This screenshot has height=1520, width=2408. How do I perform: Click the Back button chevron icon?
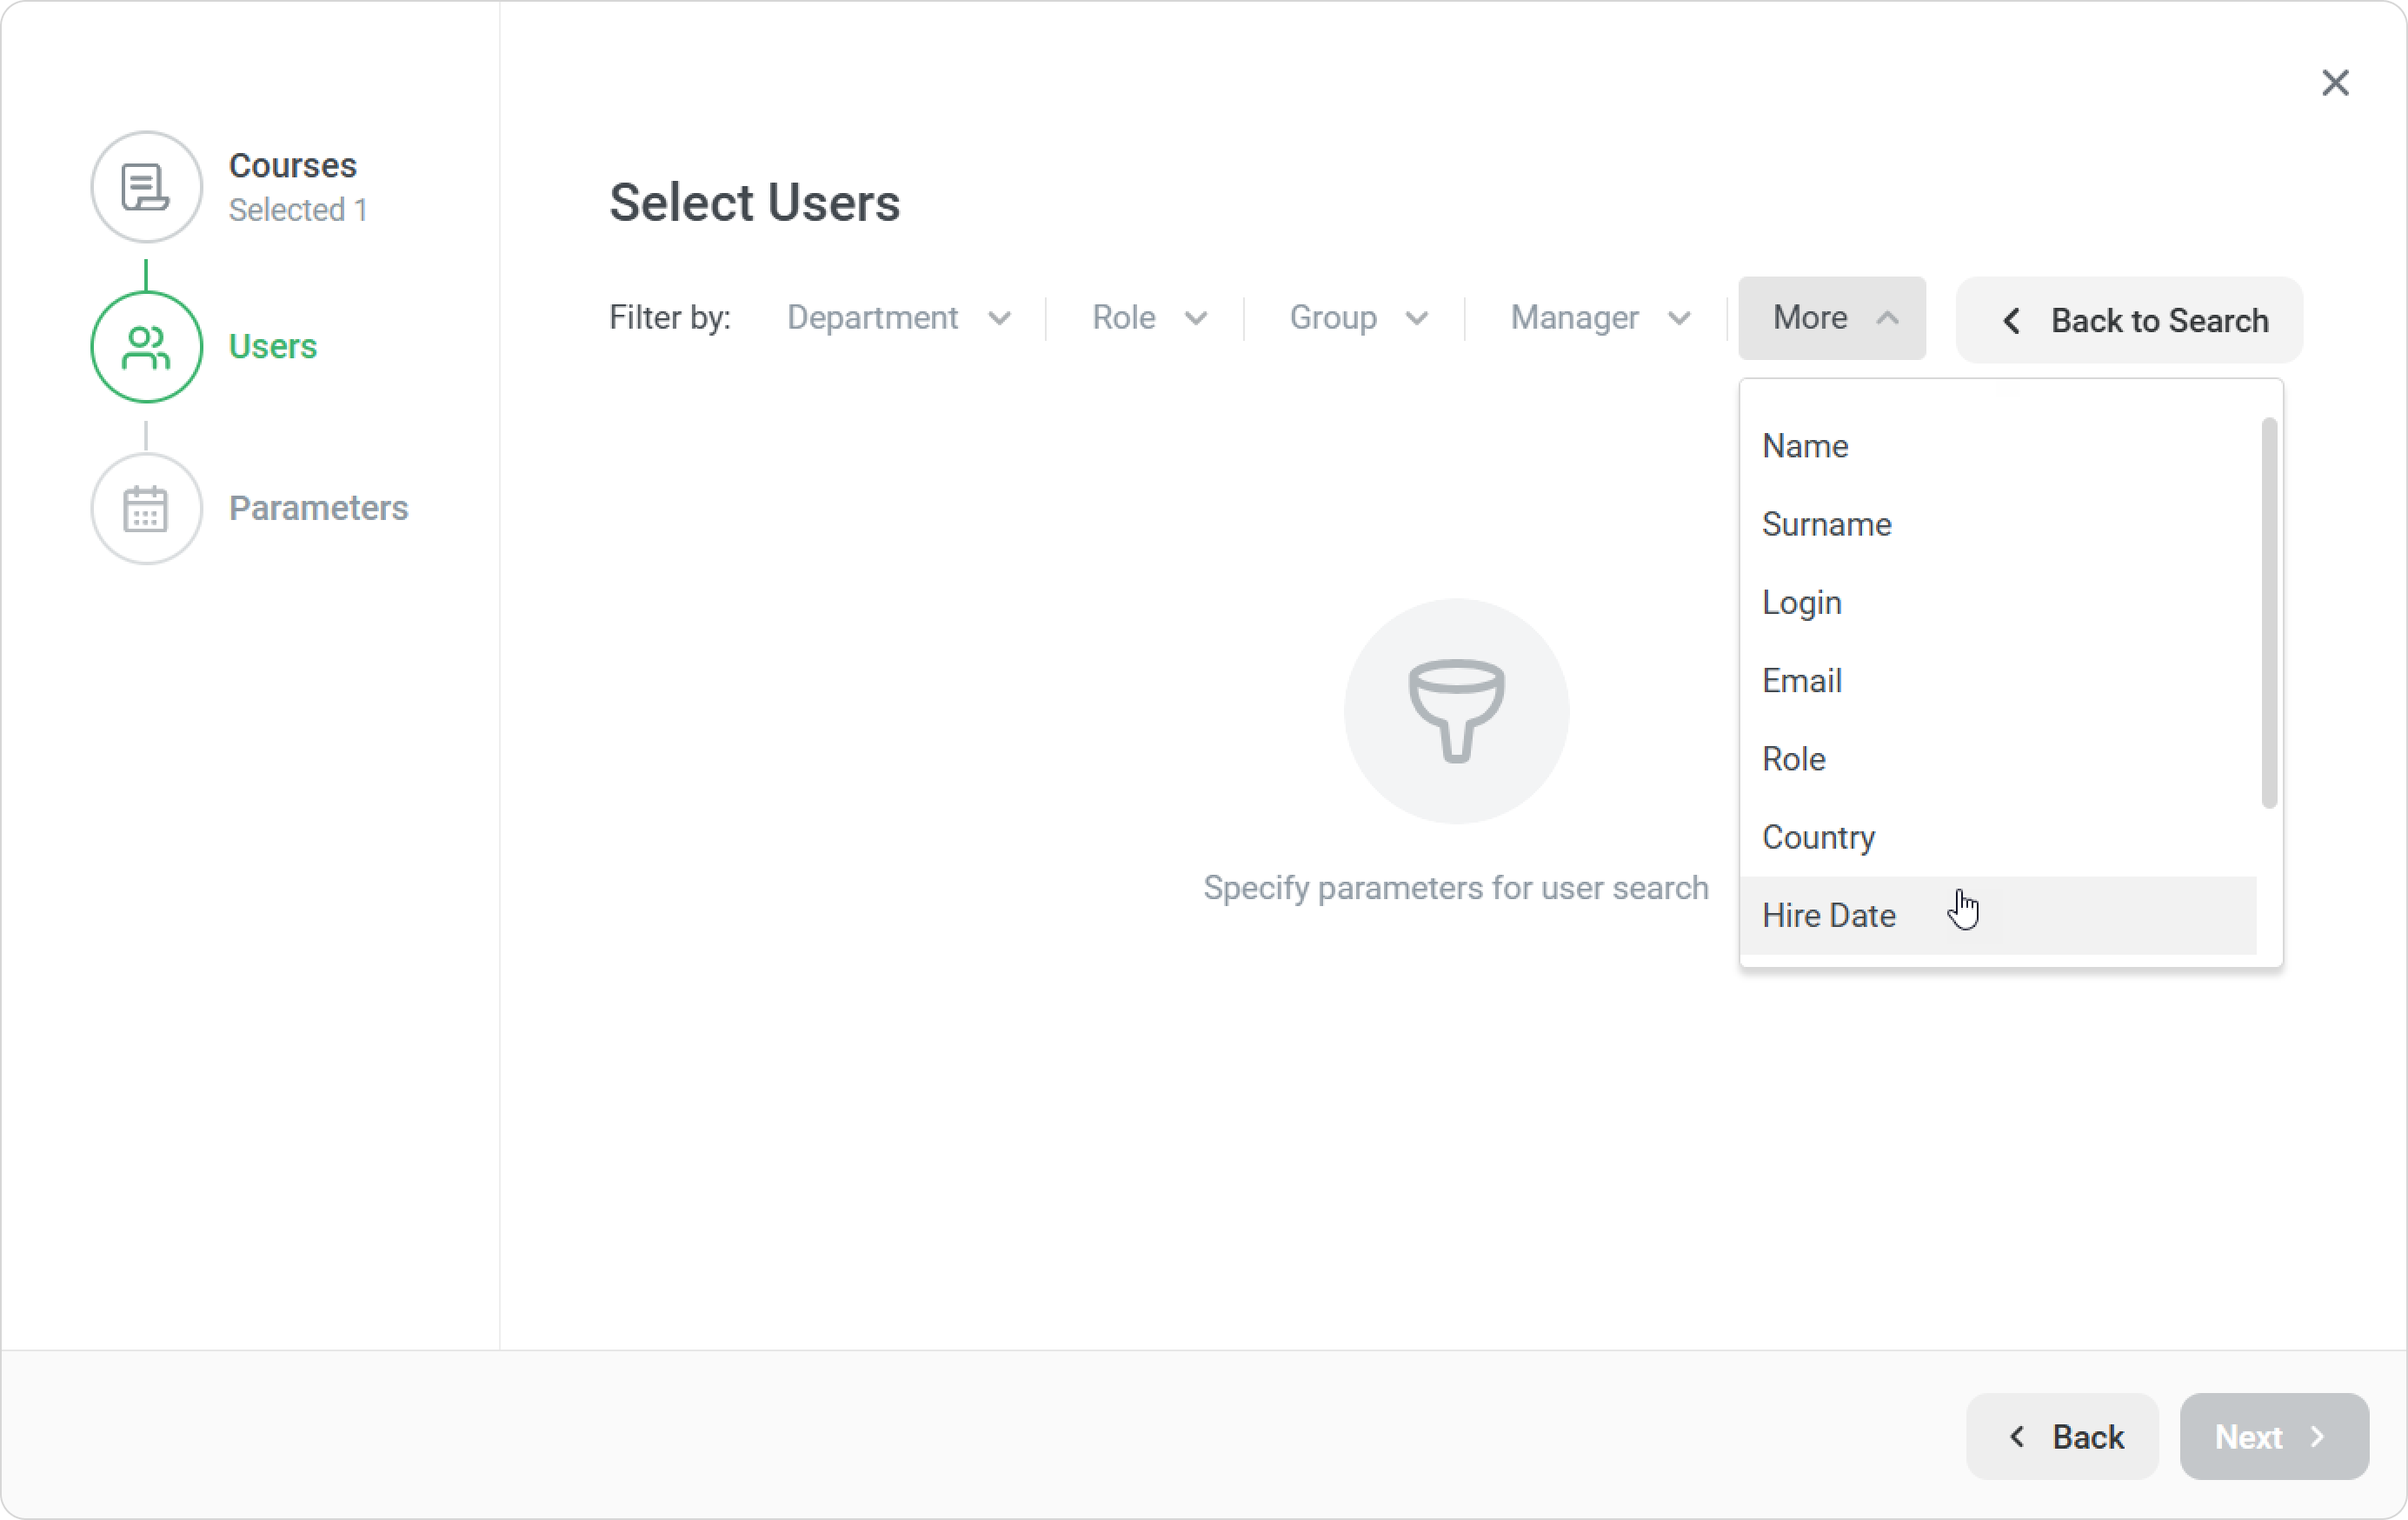(2018, 1437)
